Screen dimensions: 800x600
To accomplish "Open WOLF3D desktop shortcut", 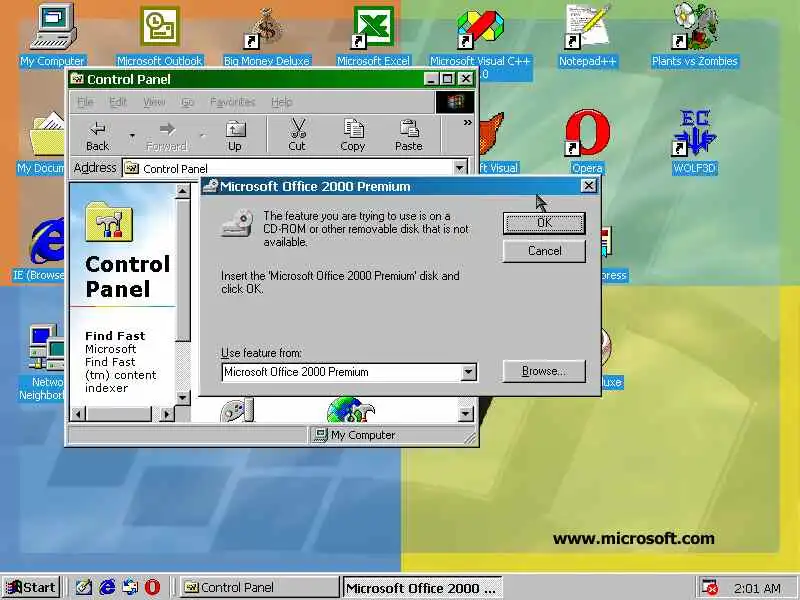I will [694, 141].
